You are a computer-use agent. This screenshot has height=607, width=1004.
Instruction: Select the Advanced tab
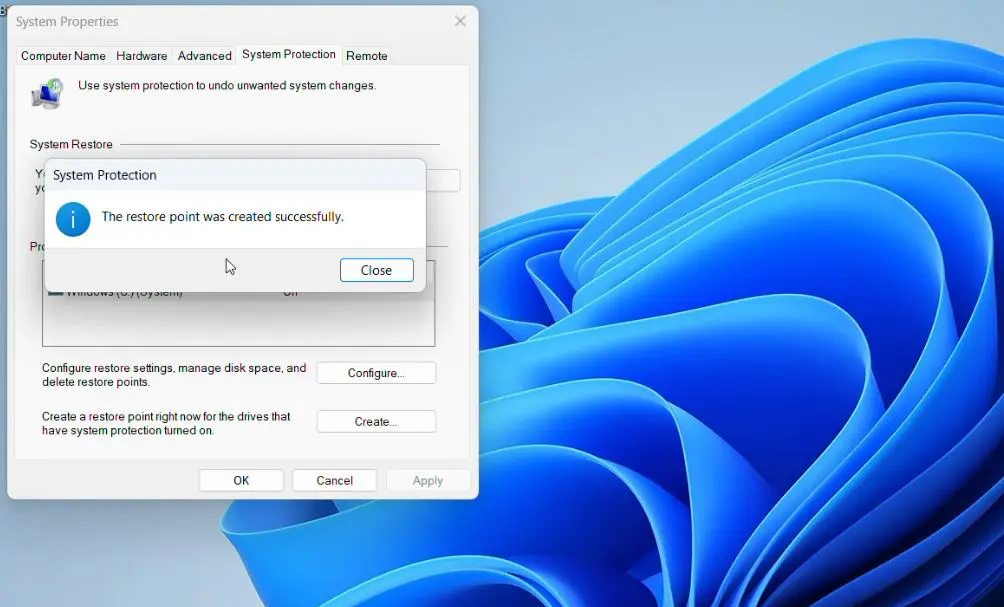pyautogui.click(x=204, y=56)
